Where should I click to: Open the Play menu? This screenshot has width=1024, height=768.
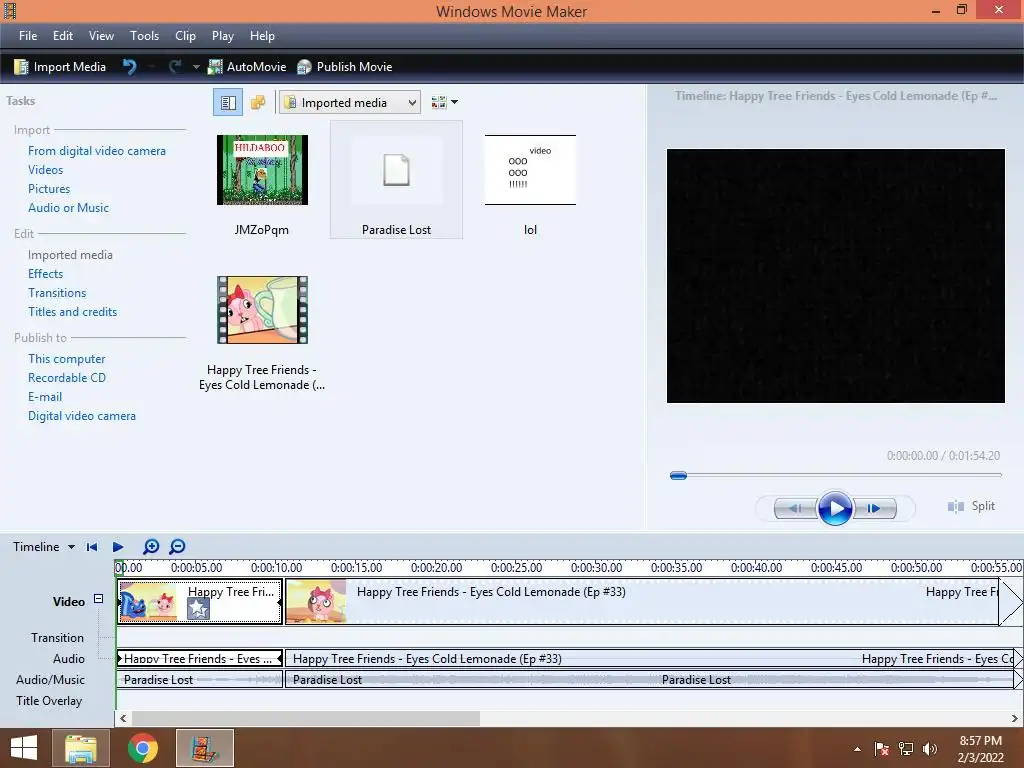point(223,36)
